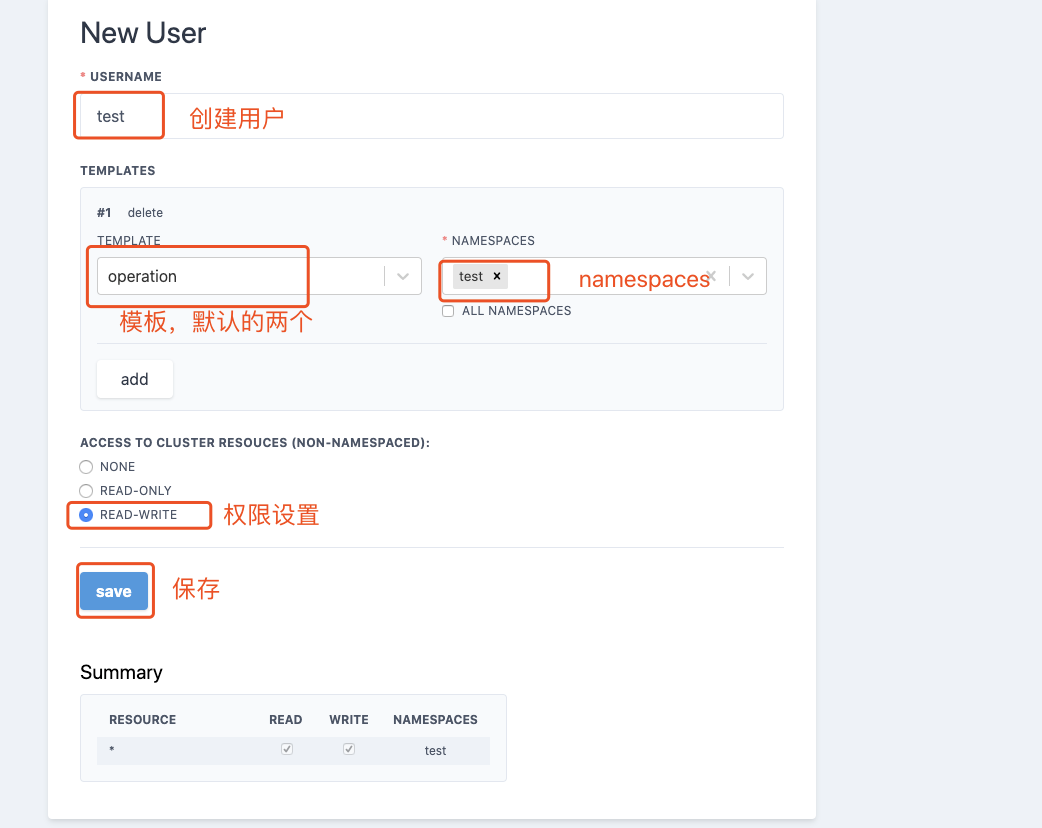Expand the Namespaces dropdown chevron

748,277
